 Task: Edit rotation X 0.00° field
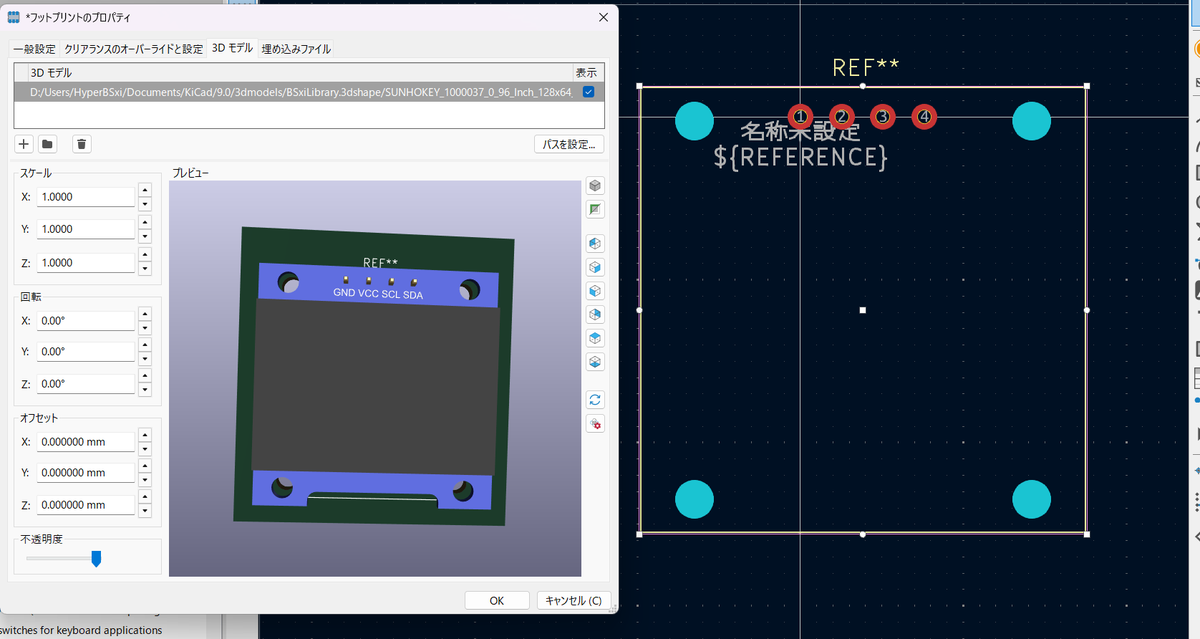86,321
